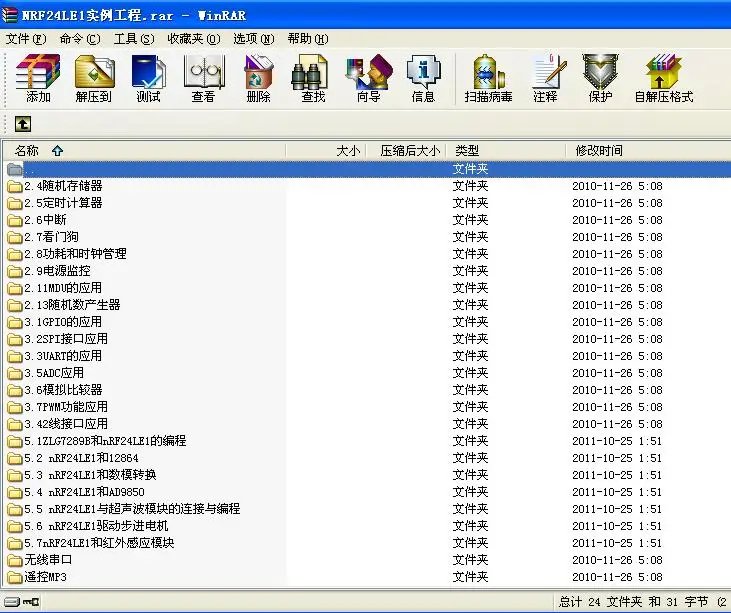Select row 5.1ZLG7289B和nRF24LE1的编程
731x613 pixels.
(368, 441)
